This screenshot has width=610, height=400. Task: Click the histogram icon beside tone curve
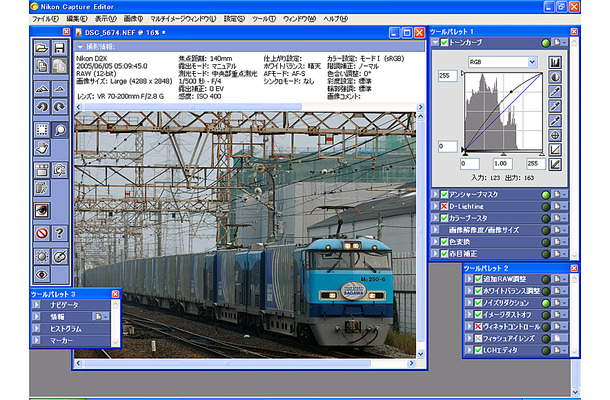tap(555, 62)
